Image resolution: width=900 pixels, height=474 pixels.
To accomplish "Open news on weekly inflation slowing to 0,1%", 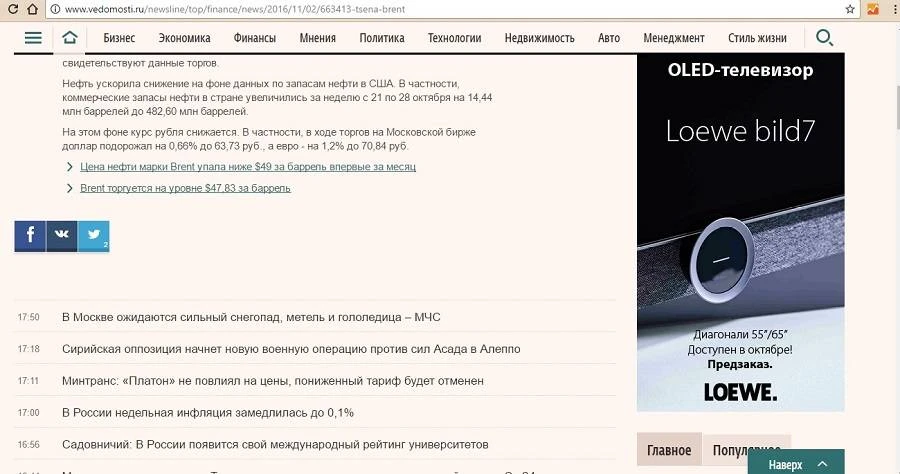I will point(208,413).
